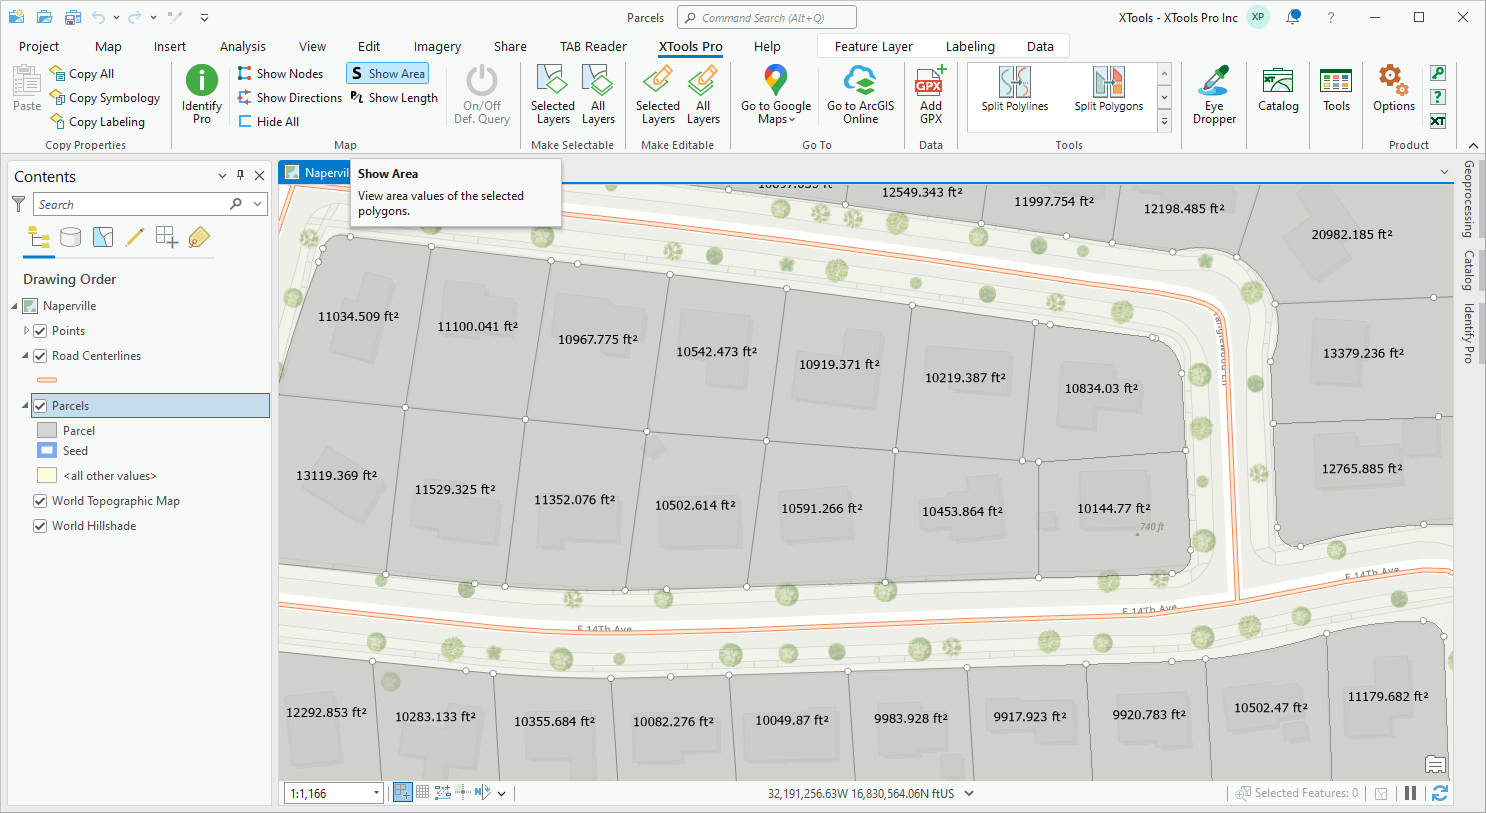Click the Show Nodes button
This screenshot has height=813, width=1486.
pyautogui.click(x=280, y=74)
